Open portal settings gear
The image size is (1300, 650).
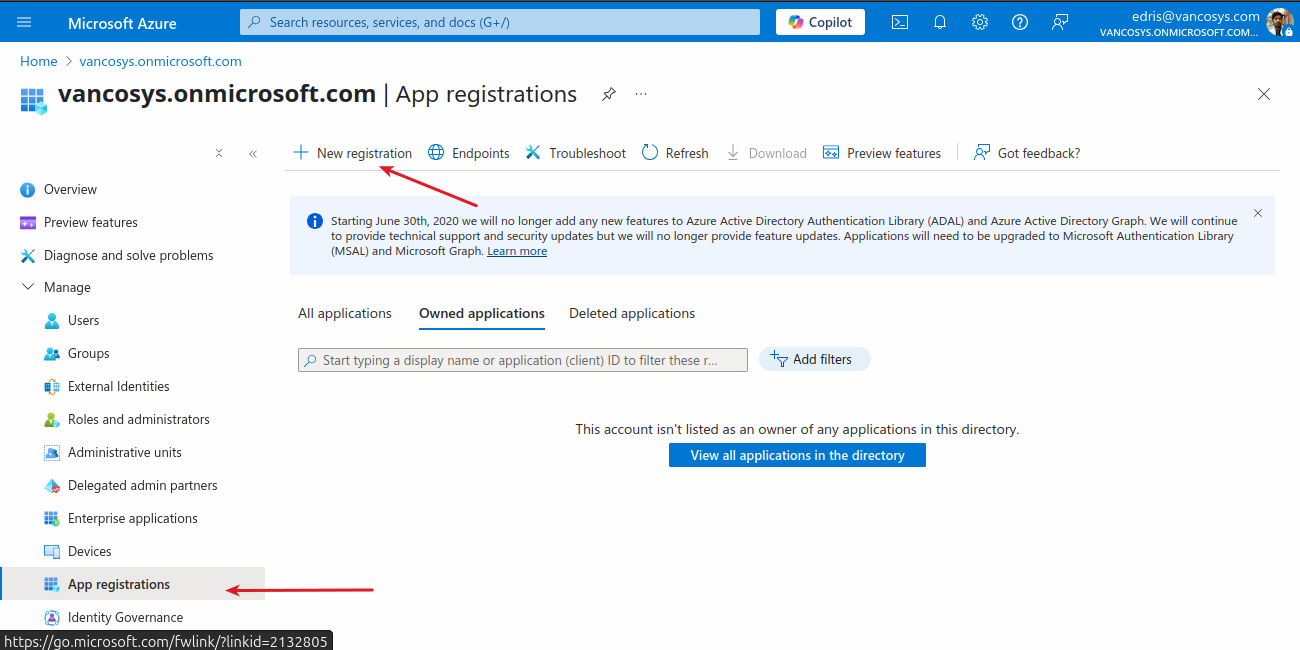(980, 22)
